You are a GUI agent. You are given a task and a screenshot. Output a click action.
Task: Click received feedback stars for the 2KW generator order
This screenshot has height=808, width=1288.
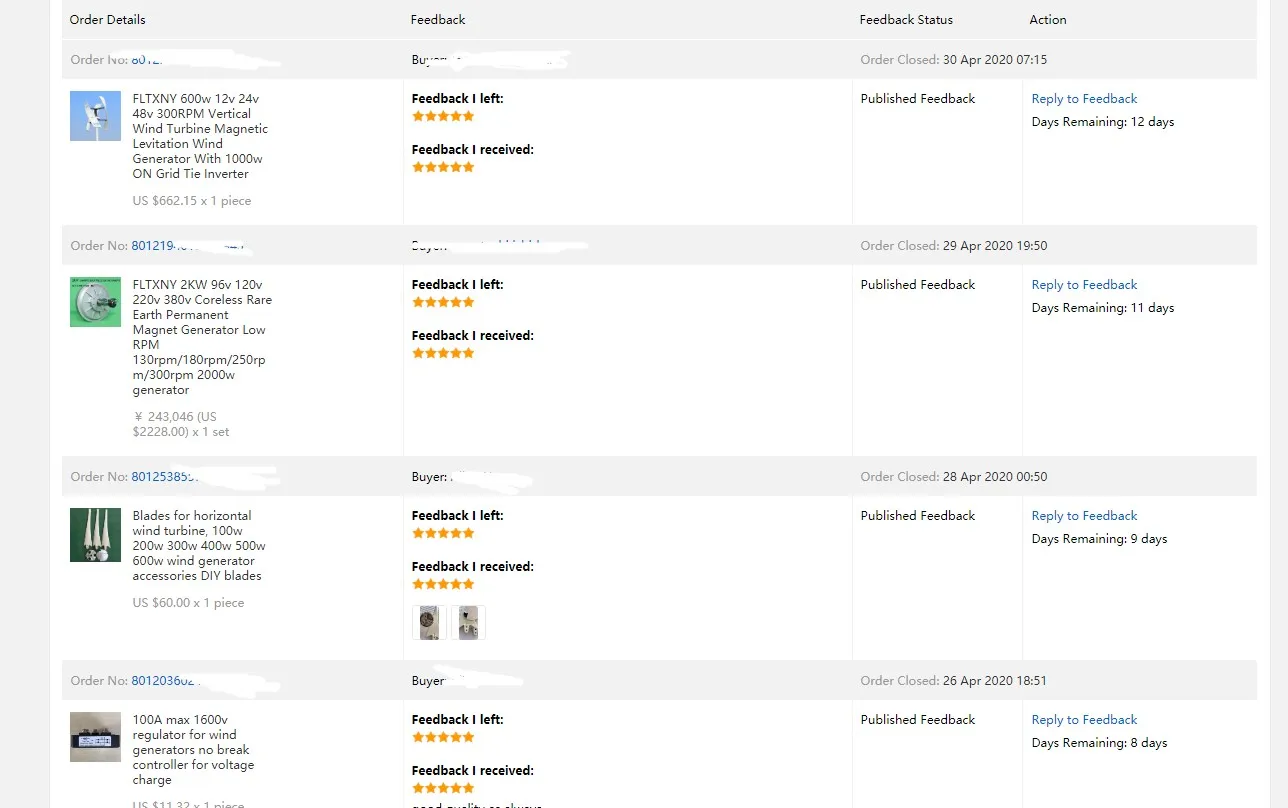click(x=443, y=353)
